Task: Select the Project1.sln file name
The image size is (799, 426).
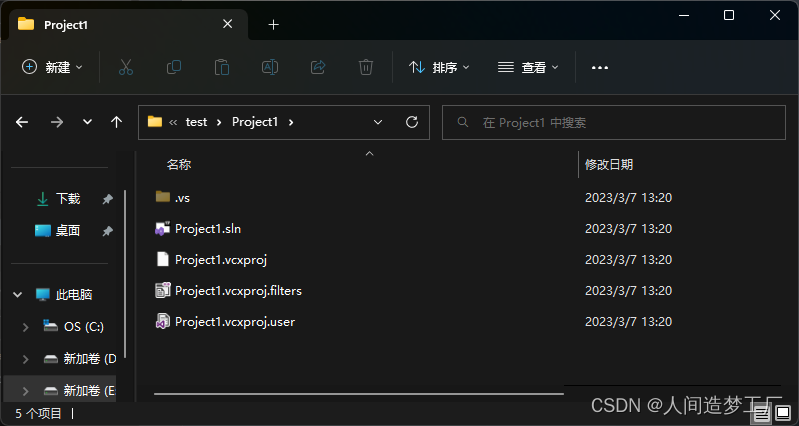Action: click(208, 229)
